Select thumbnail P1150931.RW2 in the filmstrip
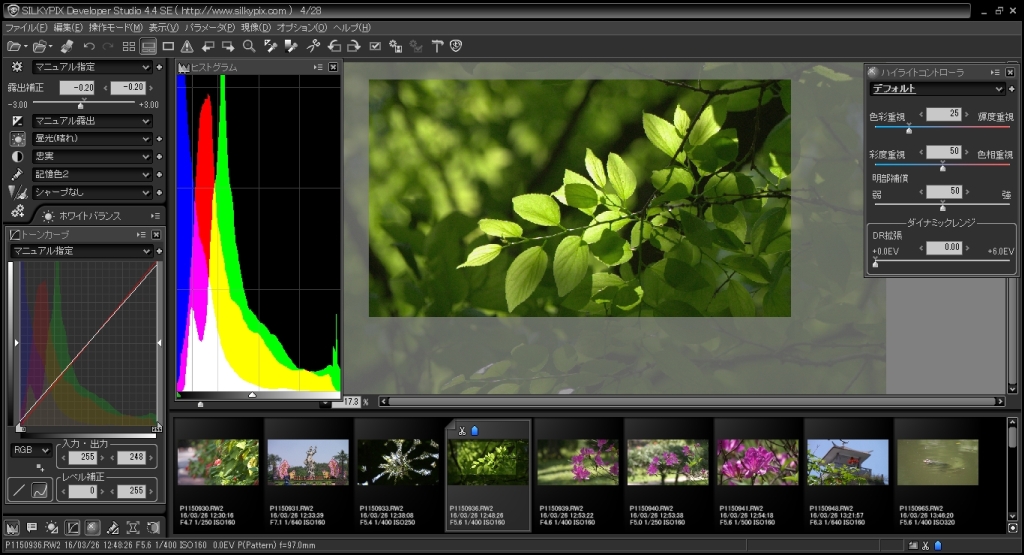1024x555 pixels. tap(308, 462)
